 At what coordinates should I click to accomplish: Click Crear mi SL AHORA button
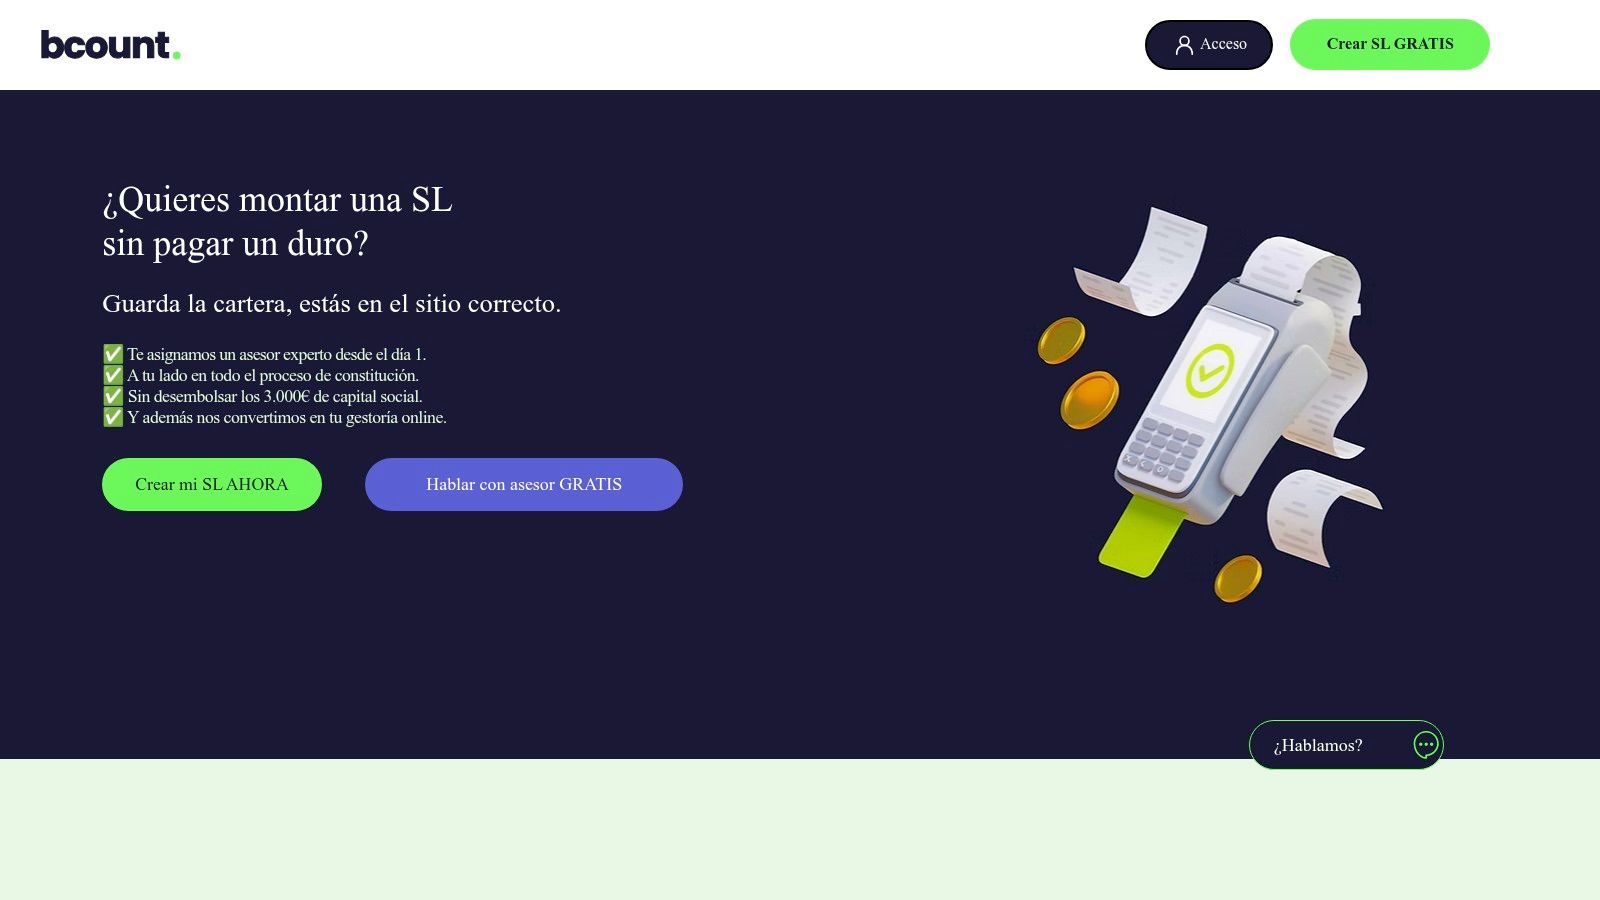212,484
